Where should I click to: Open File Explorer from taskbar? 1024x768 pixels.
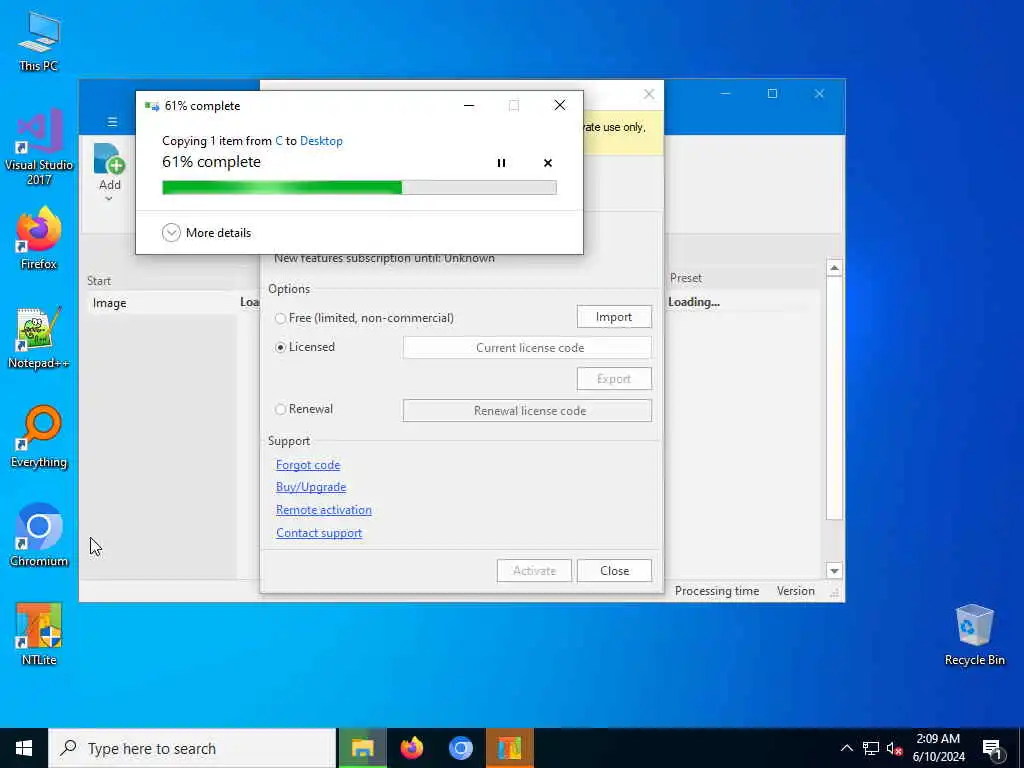[x=362, y=748]
